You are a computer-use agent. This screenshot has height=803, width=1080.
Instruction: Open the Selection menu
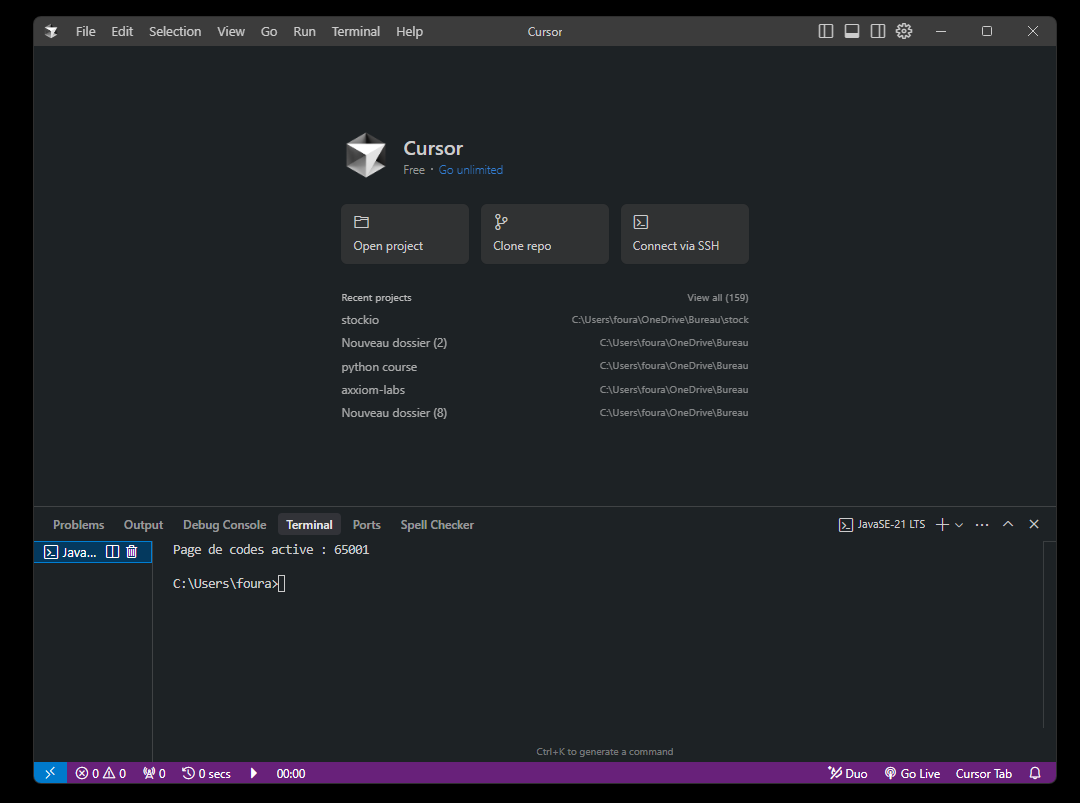point(175,32)
